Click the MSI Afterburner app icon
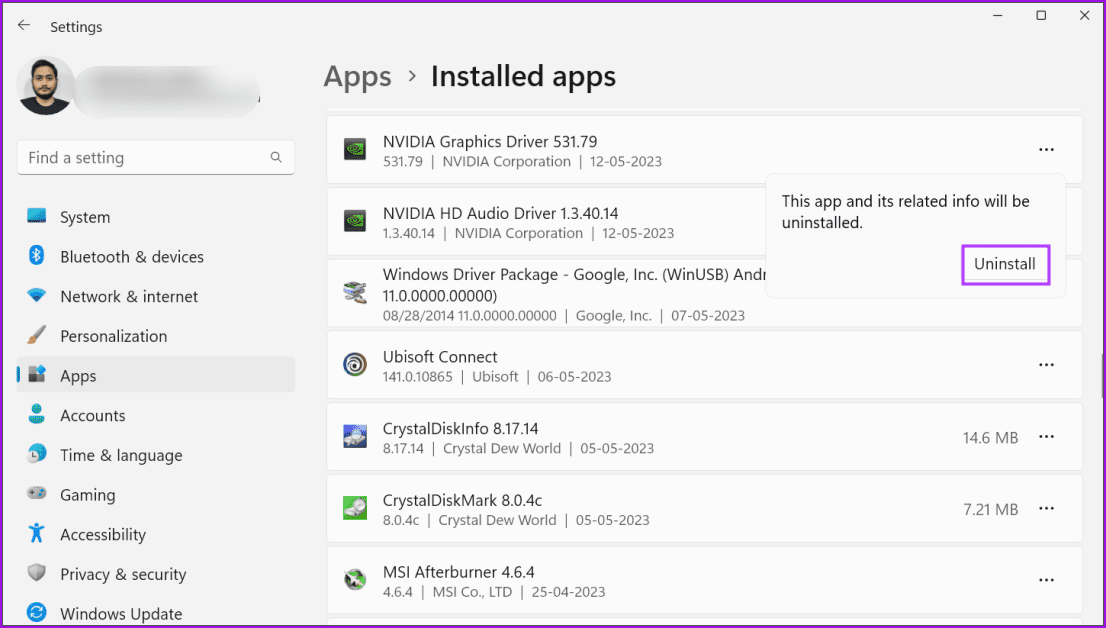The image size is (1106, 628). click(354, 581)
